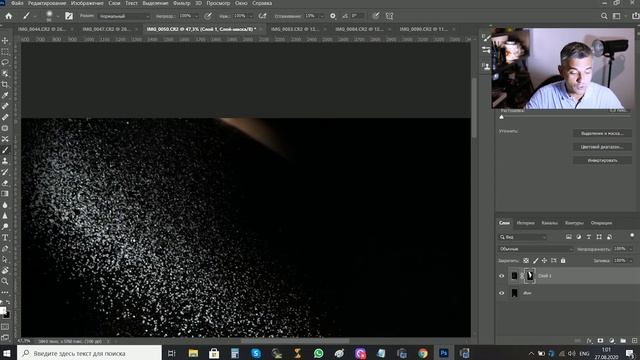Viewport: 640px width, 360px height.
Task: Open the layer Opacity dropdown
Action: tap(631, 249)
